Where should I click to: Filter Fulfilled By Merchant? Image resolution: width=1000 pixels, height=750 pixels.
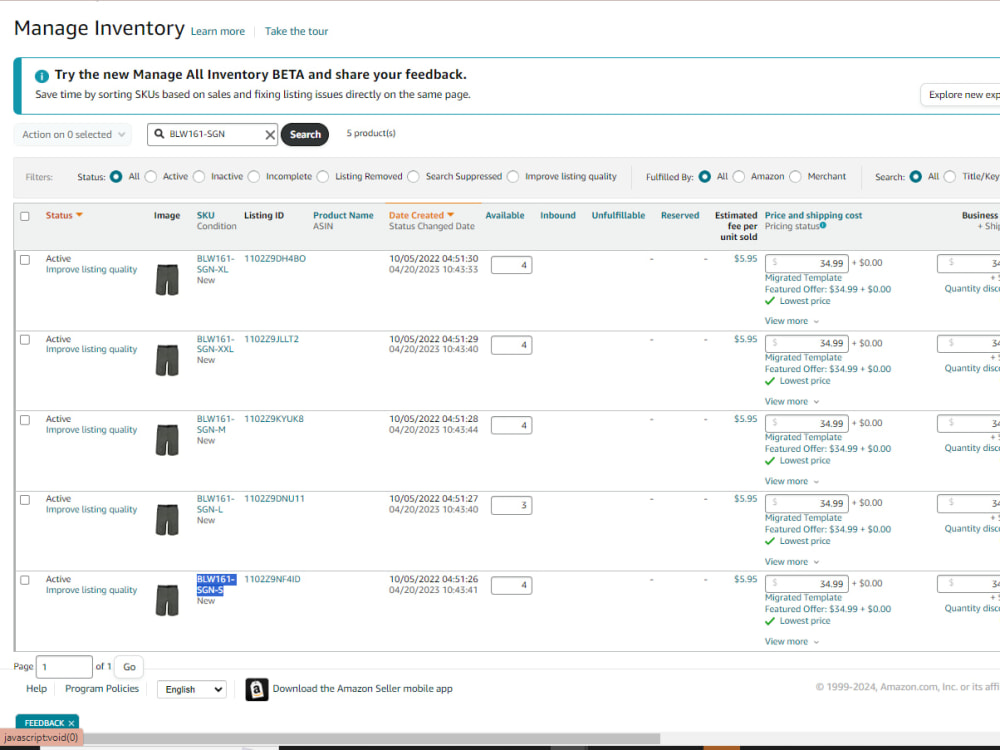(795, 177)
